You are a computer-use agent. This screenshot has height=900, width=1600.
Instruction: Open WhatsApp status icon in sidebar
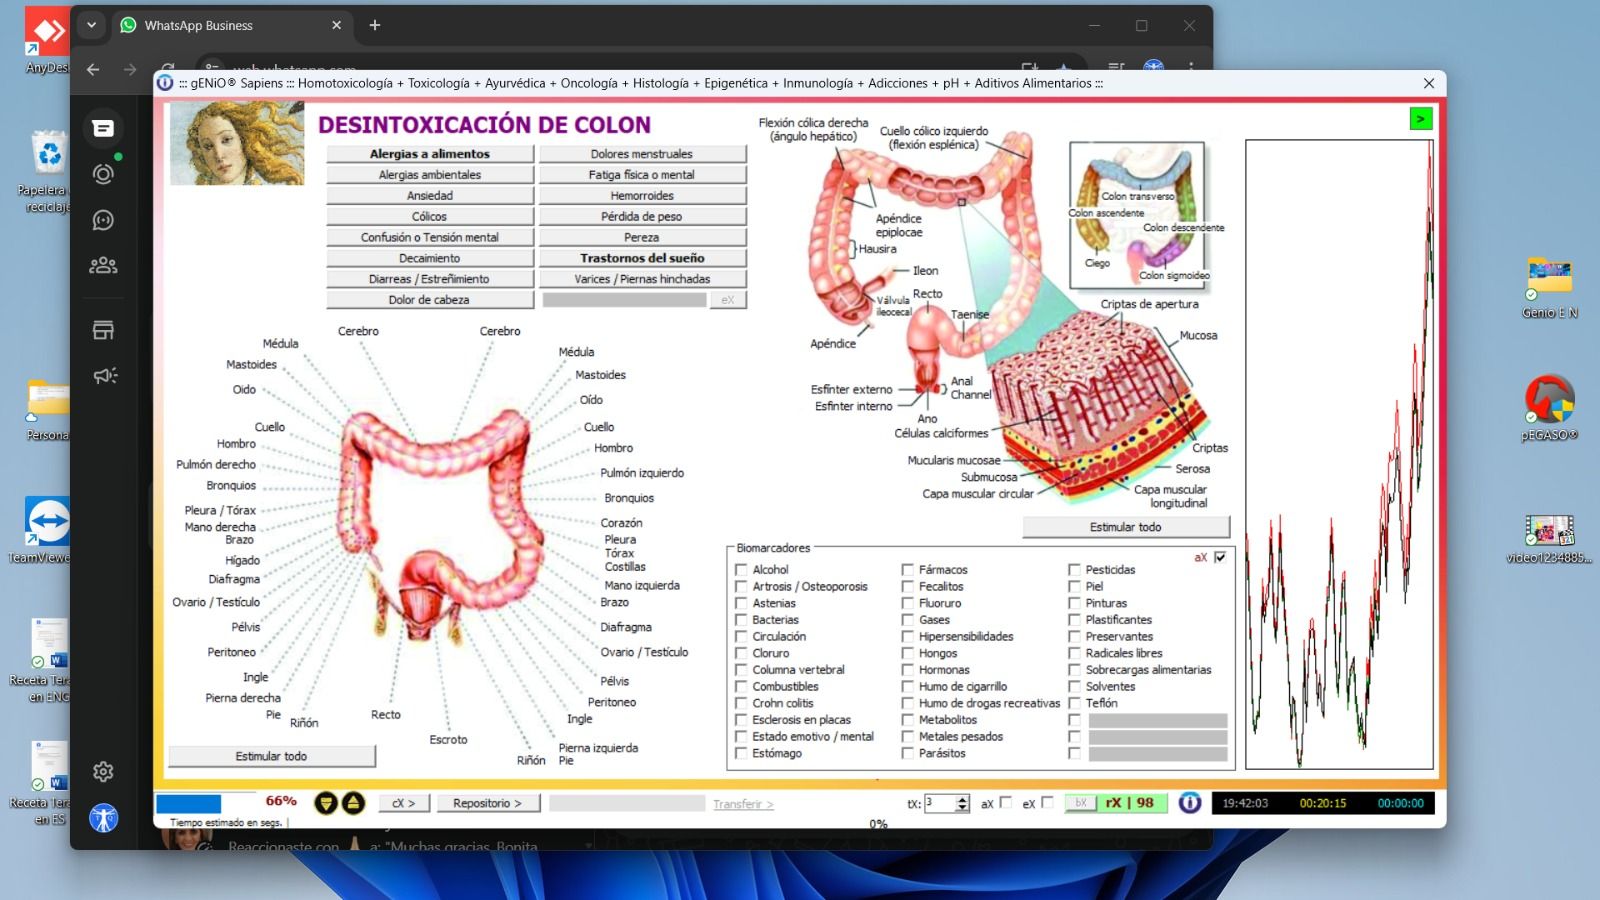click(x=103, y=174)
